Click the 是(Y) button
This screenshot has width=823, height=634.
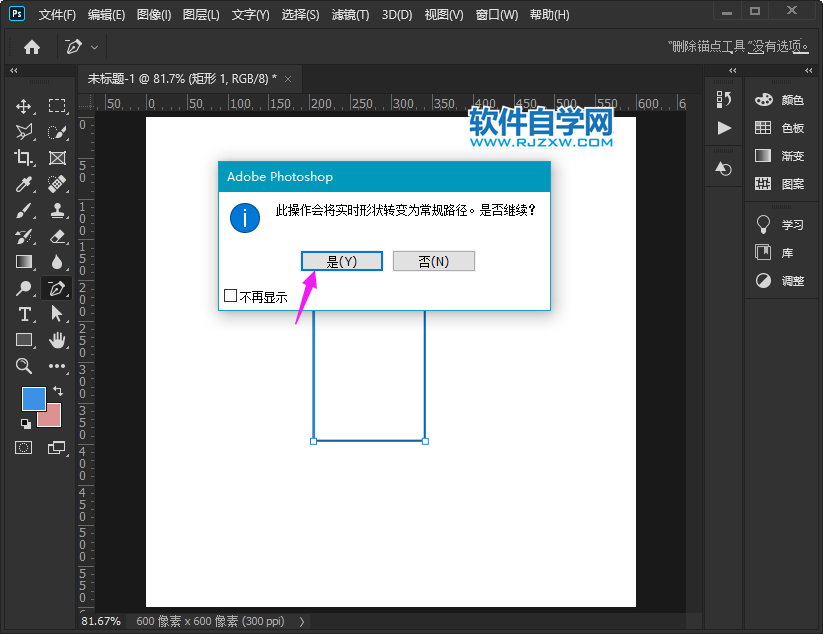[342, 261]
